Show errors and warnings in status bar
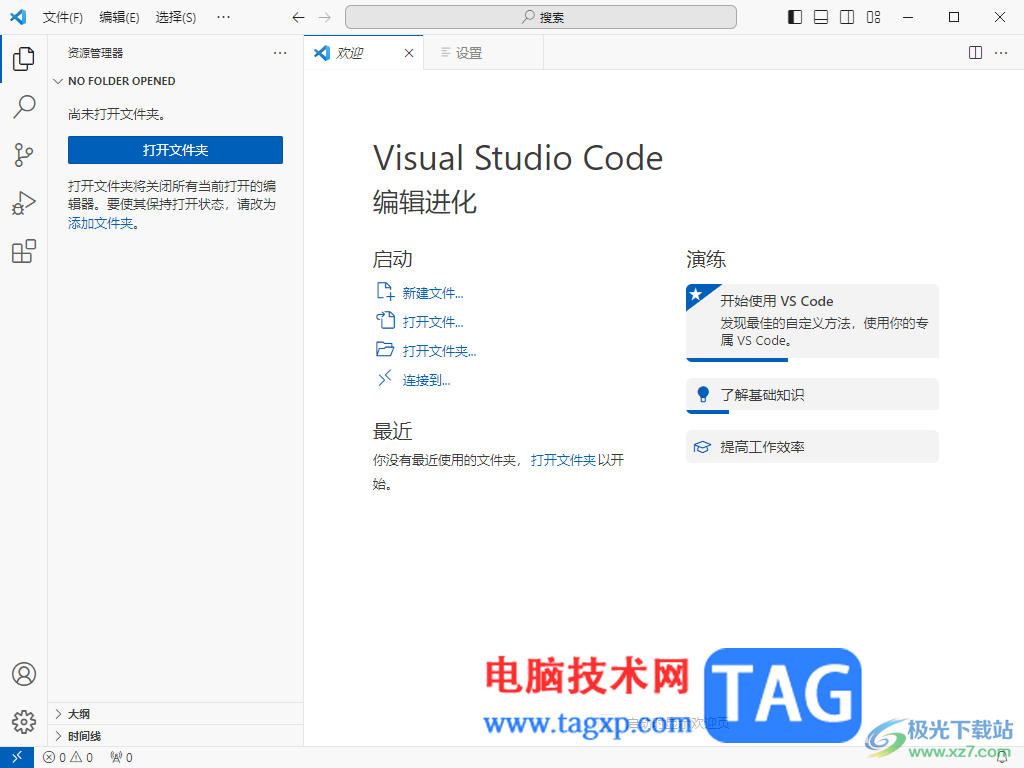The width and height of the screenshot is (1024, 768). click(x=68, y=758)
